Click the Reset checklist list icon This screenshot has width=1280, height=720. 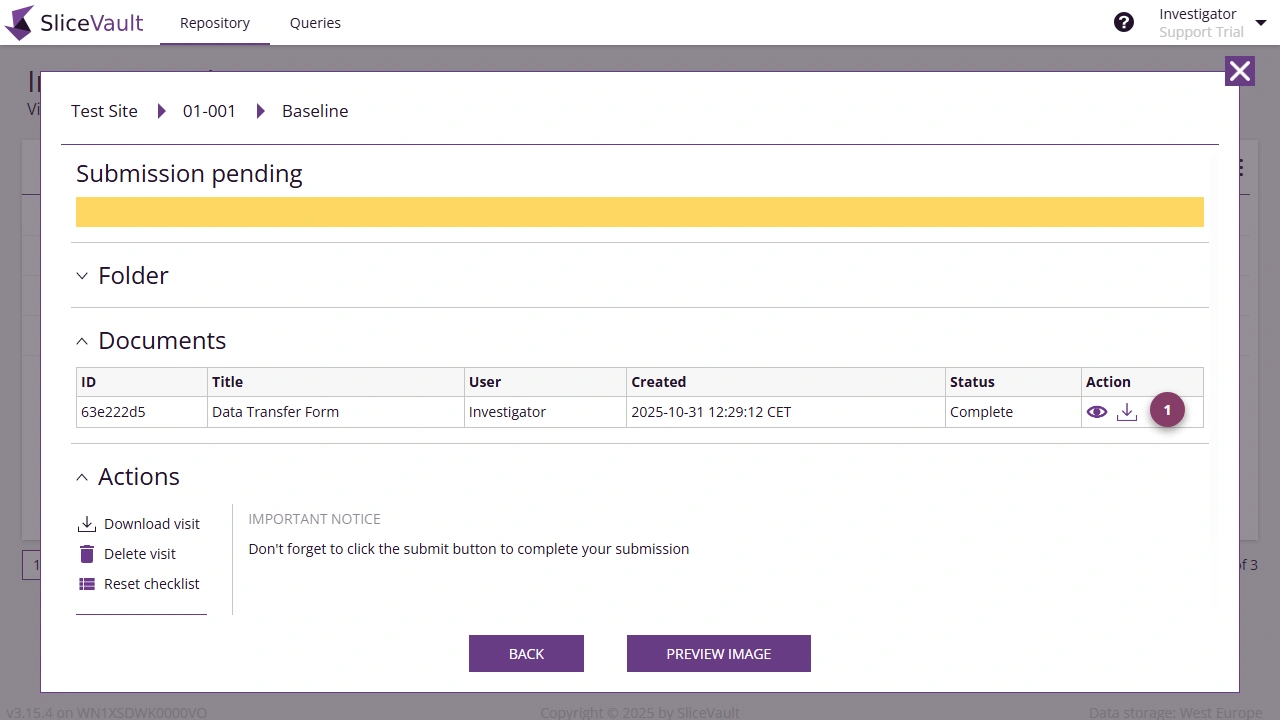pos(87,584)
